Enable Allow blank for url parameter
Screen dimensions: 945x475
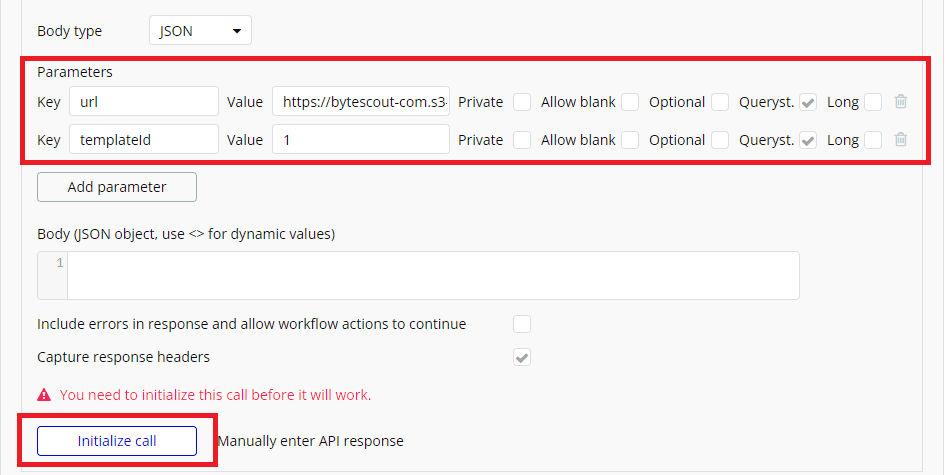click(x=630, y=102)
